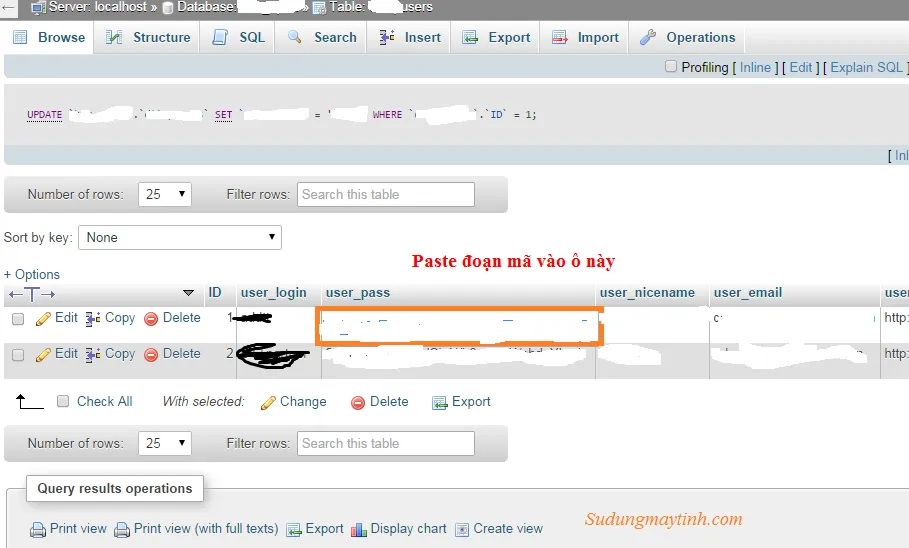Open the Browse tab
Screen dimensions: 909x548
(x=49, y=37)
